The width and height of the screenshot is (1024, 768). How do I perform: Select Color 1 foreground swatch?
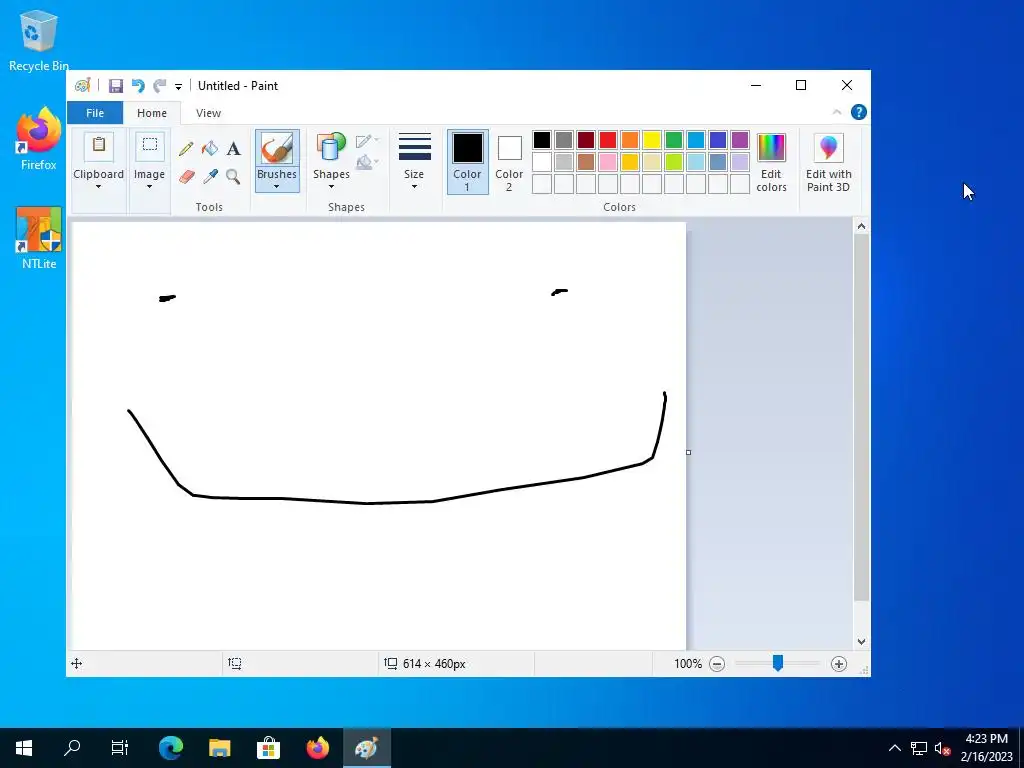(468, 162)
